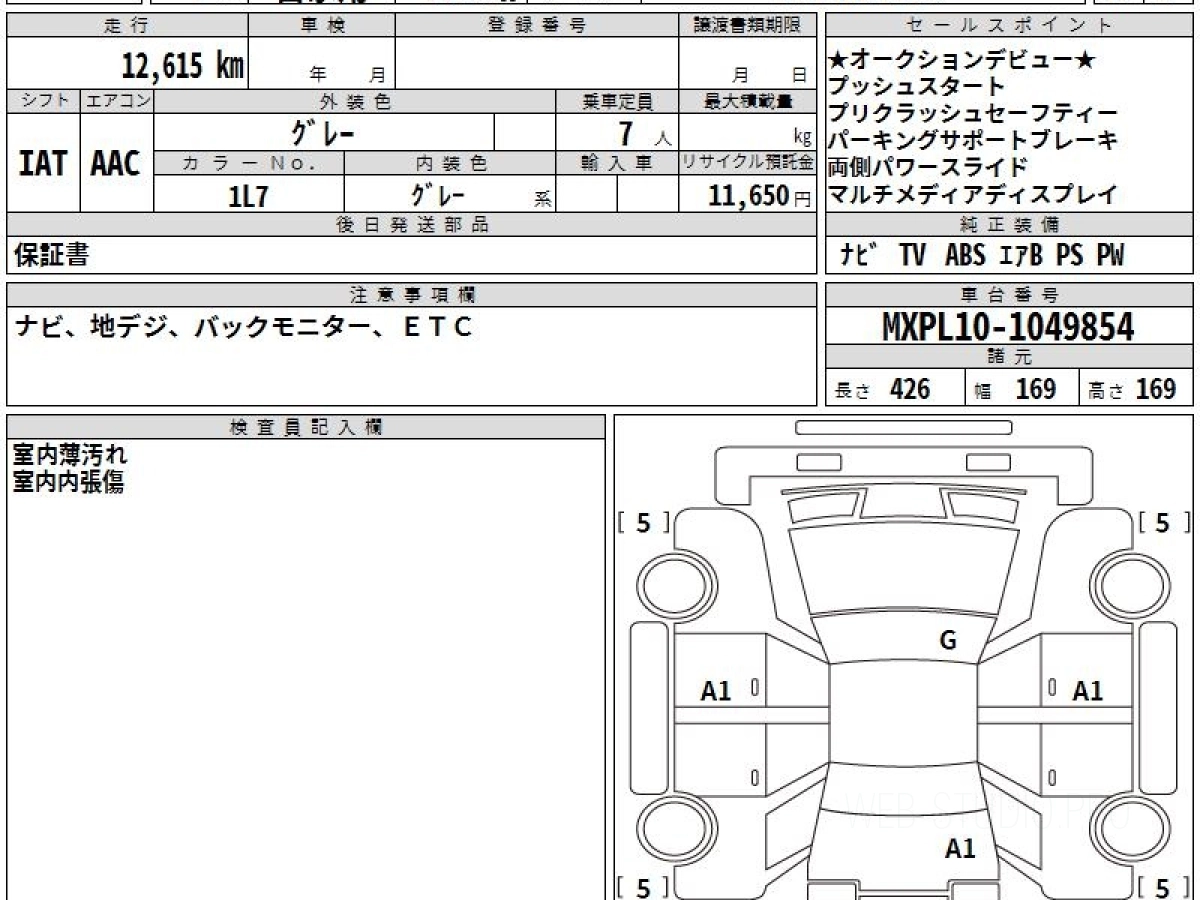The width and height of the screenshot is (1200, 900).
Task: Select the 後日発送部品 section header
Action: (x=412, y=225)
